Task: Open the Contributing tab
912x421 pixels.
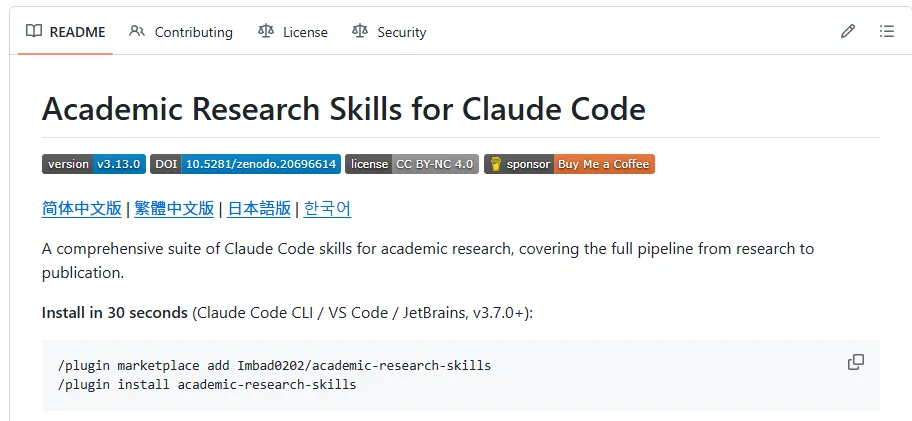Action: pos(181,32)
